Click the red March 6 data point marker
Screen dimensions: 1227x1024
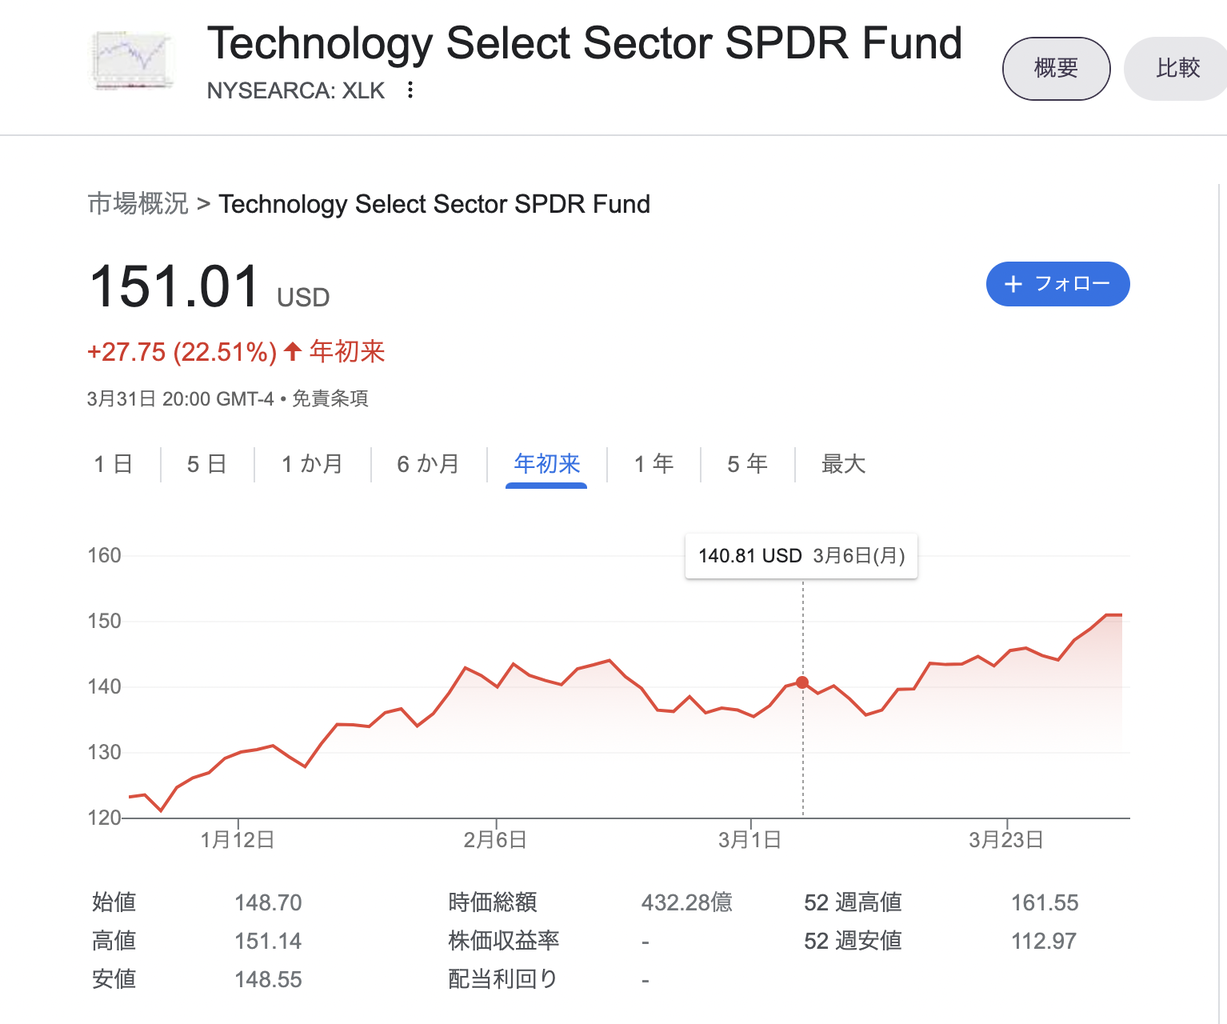pyautogui.click(x=802, y=682)
